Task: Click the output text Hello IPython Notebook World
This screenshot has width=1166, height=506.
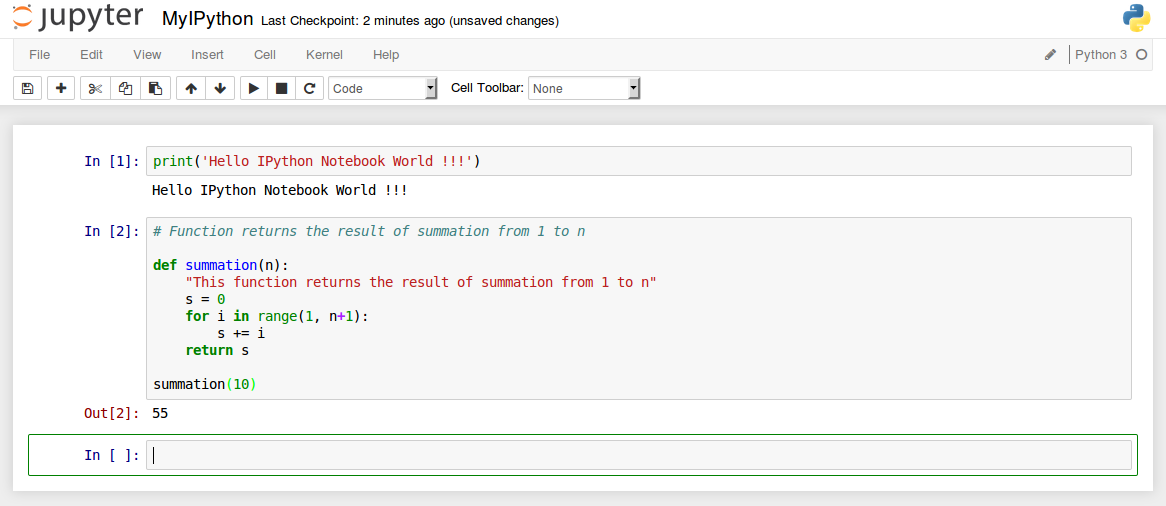Action: pyautogui.click(x=279, y=190)
